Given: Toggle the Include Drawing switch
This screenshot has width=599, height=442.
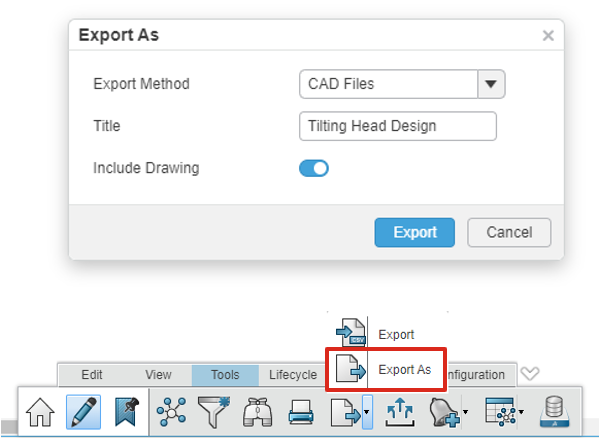Looking at the screenshot, I should click(x=314, y=168).
